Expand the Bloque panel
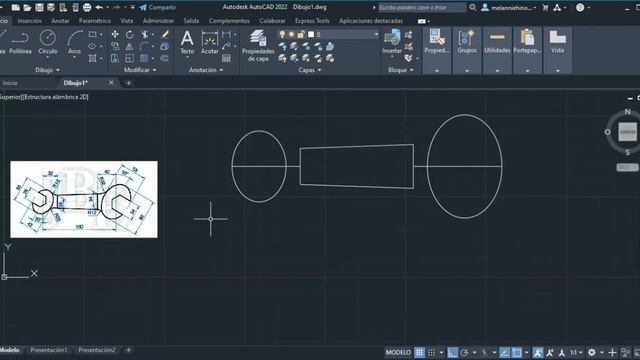640x360 pixels. [401, 70]
